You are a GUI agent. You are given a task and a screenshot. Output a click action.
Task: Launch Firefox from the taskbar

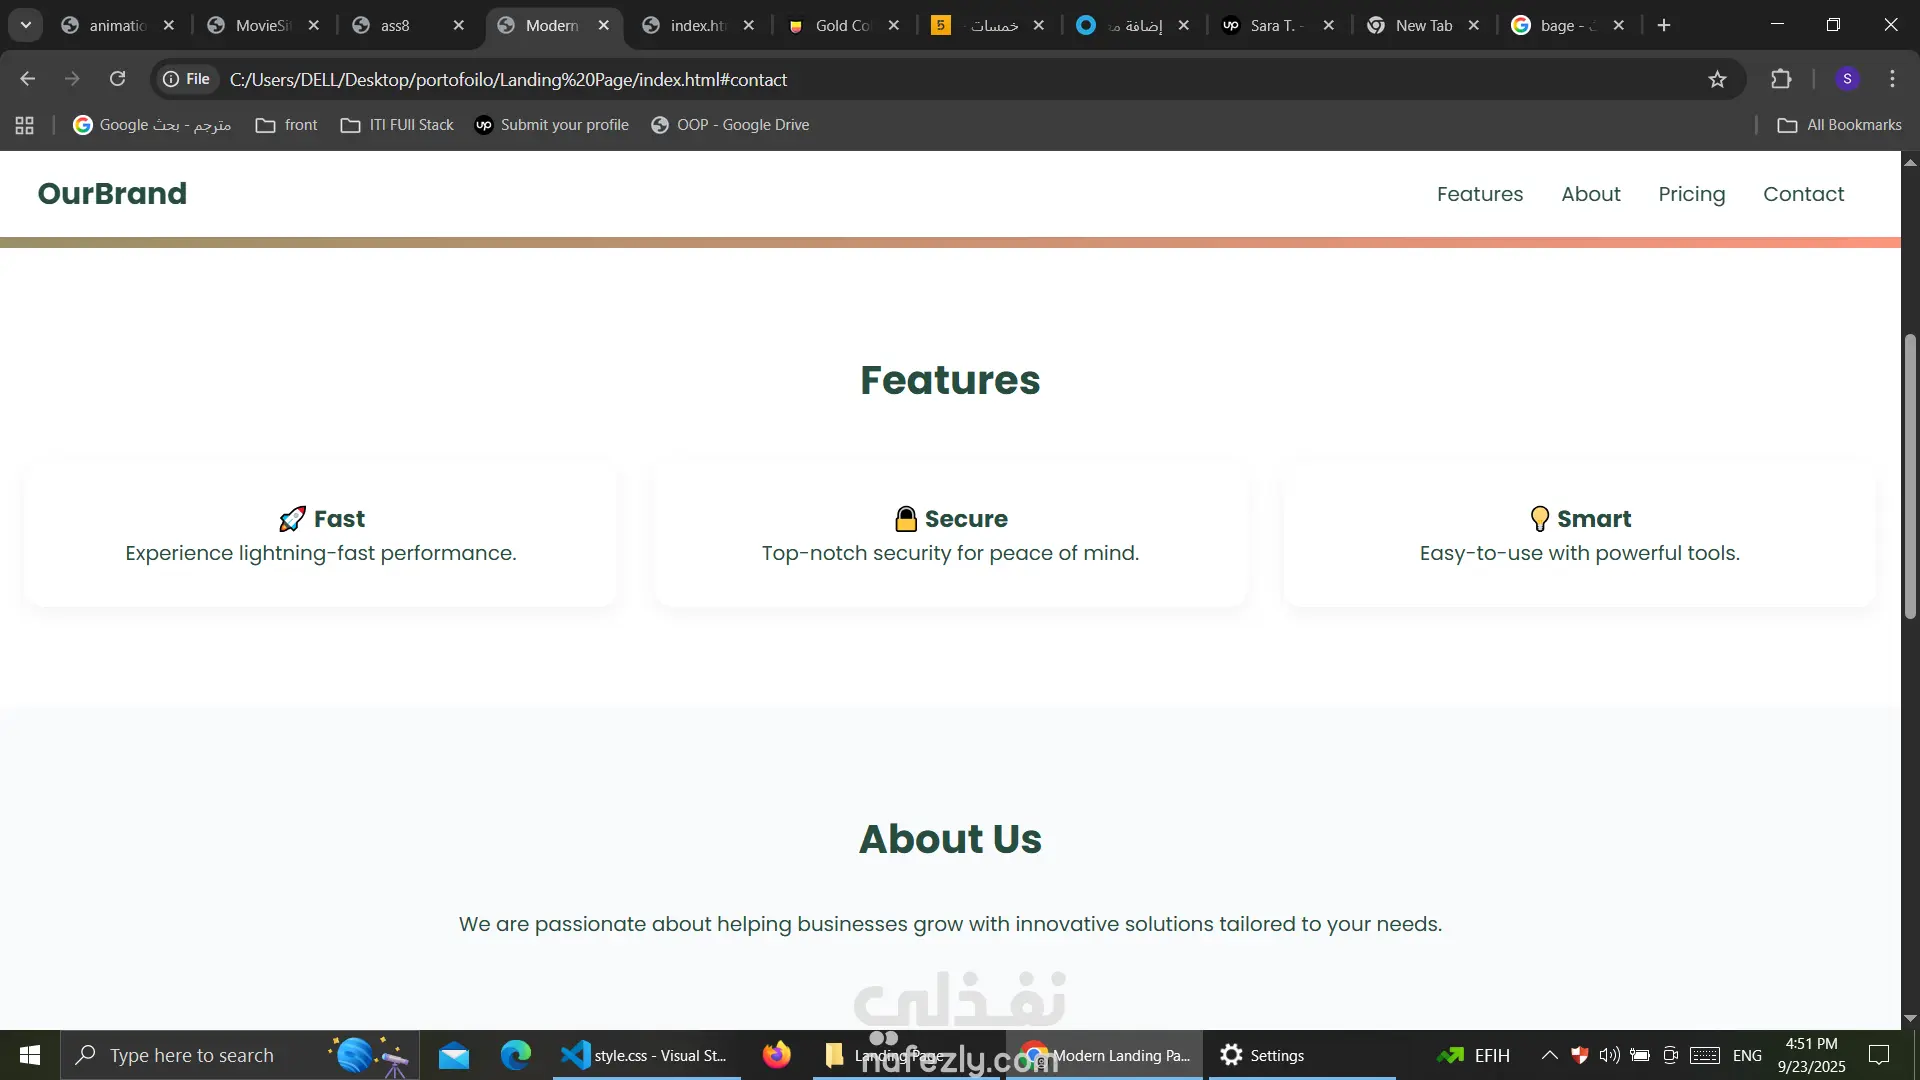tap(776, 1055)
